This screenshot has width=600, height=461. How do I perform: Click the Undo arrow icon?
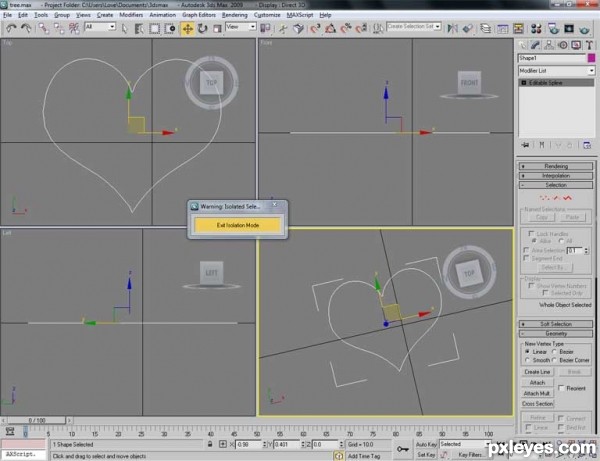11,28
